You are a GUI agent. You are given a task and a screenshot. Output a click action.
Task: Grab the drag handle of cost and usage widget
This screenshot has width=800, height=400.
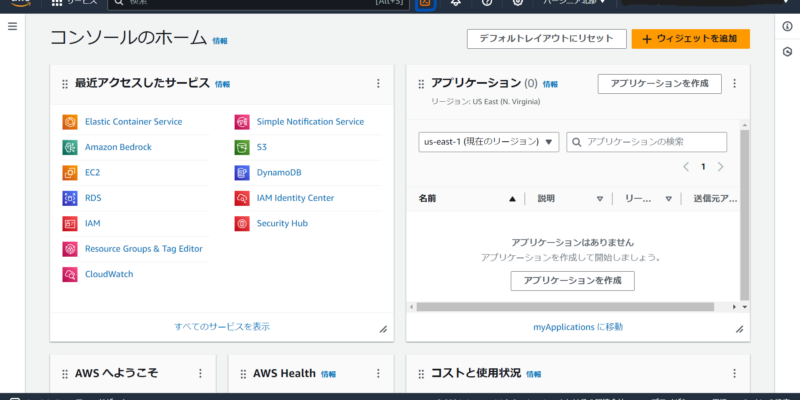pyautogui.click(x=421, y=374)
